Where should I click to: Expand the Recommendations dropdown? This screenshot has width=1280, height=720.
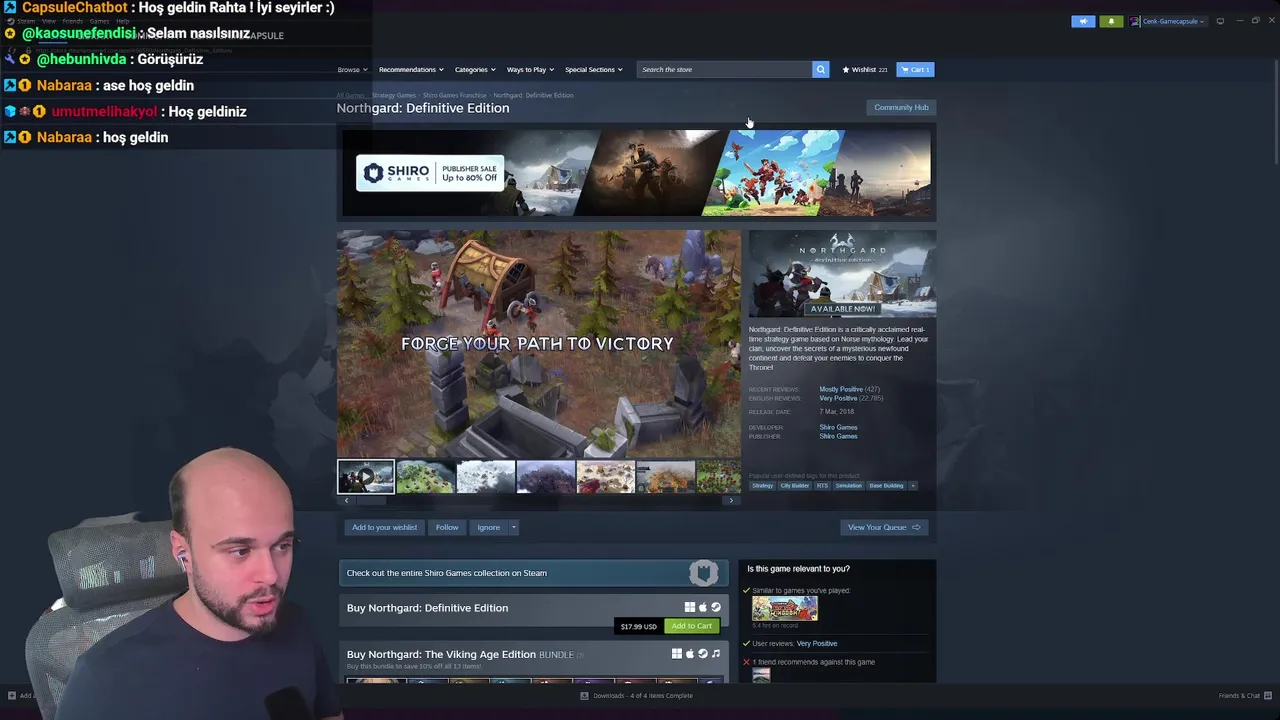click(411, 69)
